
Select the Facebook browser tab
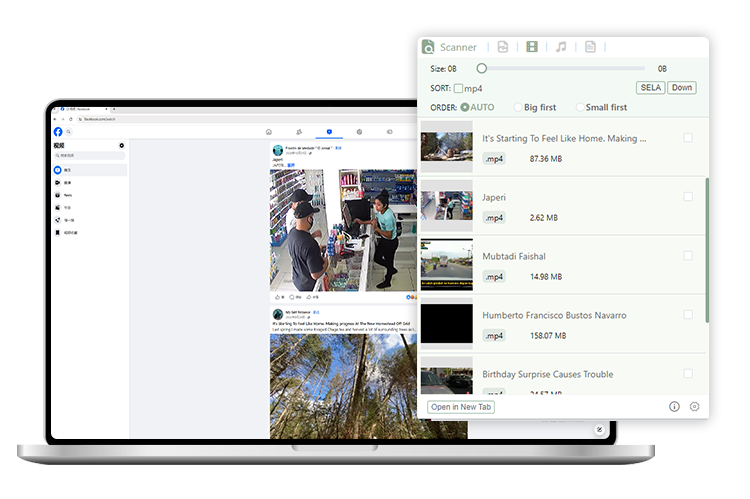pyautogui.click(x=82, y=109)
